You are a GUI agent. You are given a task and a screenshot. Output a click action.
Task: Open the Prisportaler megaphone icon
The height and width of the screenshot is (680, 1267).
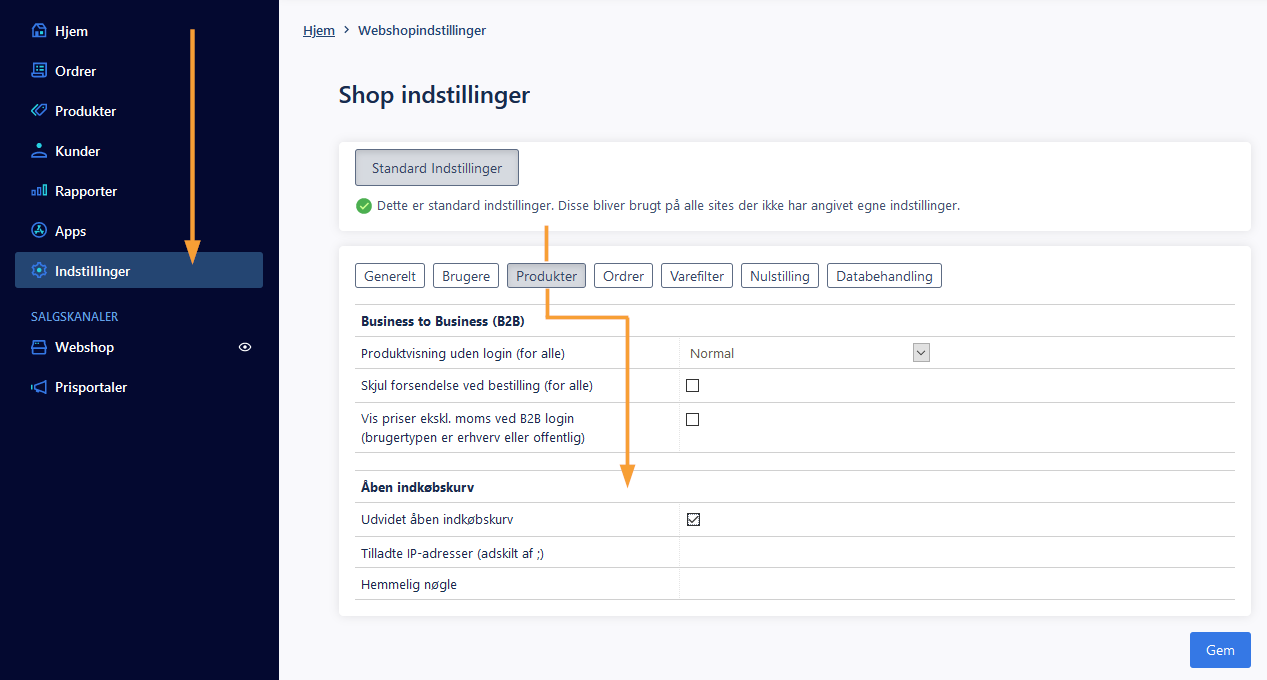tap(39, 387)
